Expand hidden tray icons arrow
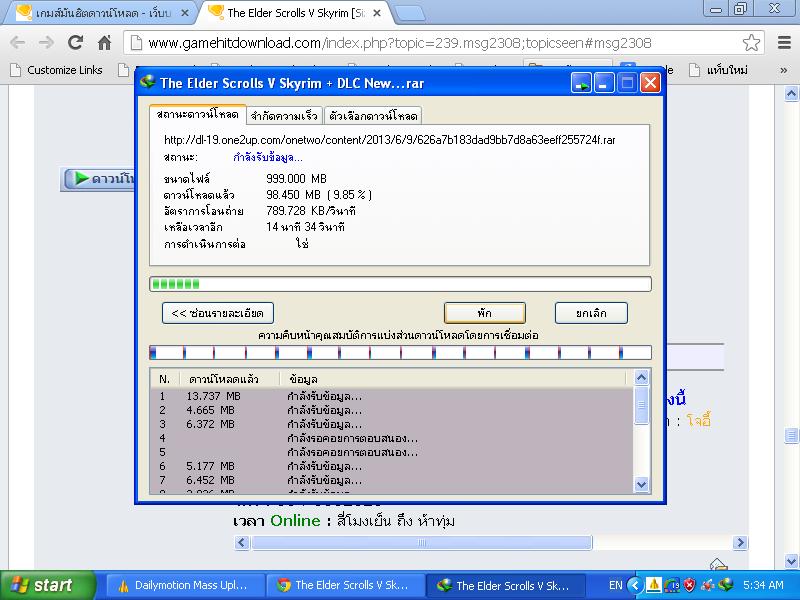This screenshot has width=800, height=600. 634,585
